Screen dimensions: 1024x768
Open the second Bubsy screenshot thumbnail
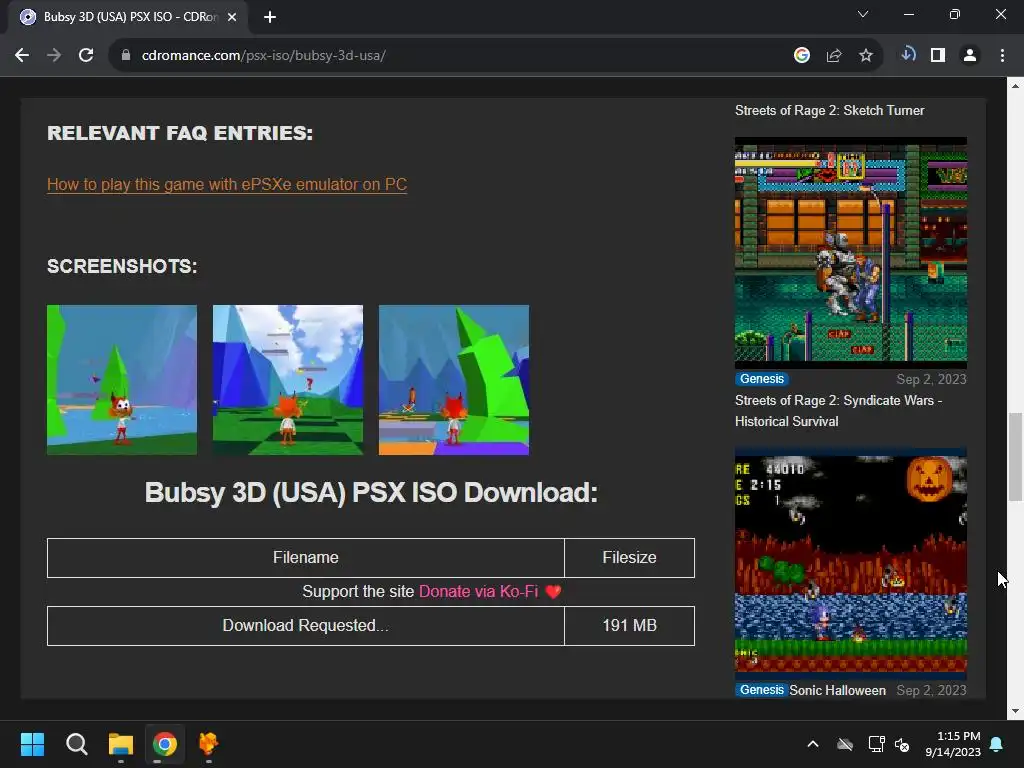tap(288, 380)
